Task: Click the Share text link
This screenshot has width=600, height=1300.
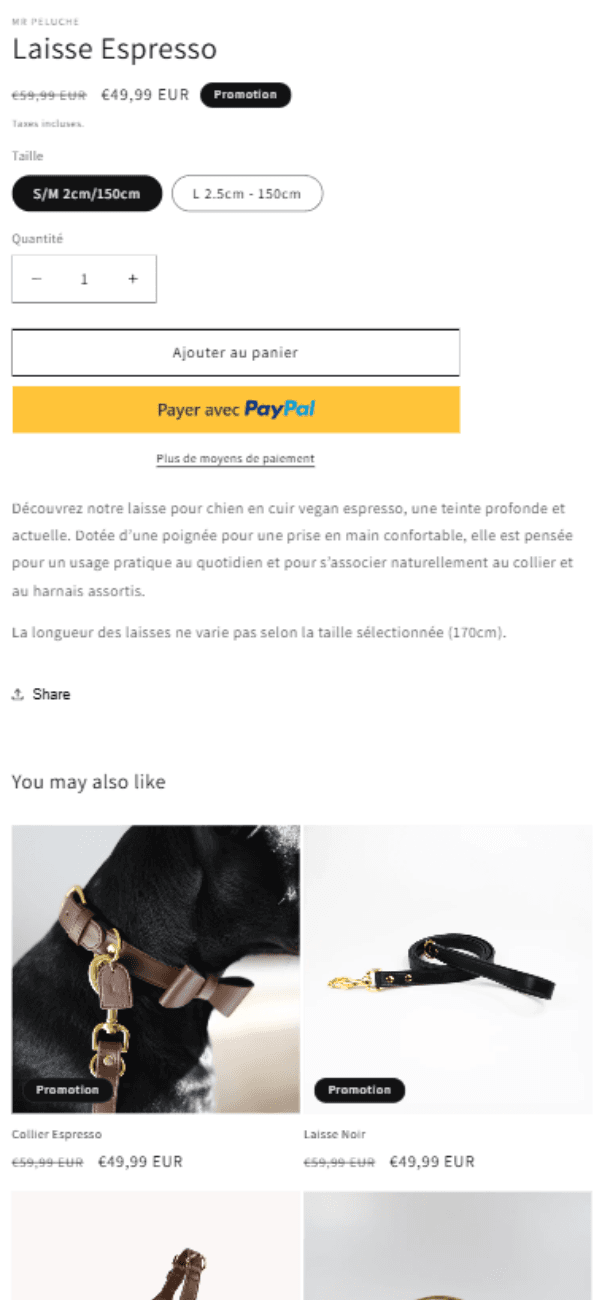Action: coord(51,694)
